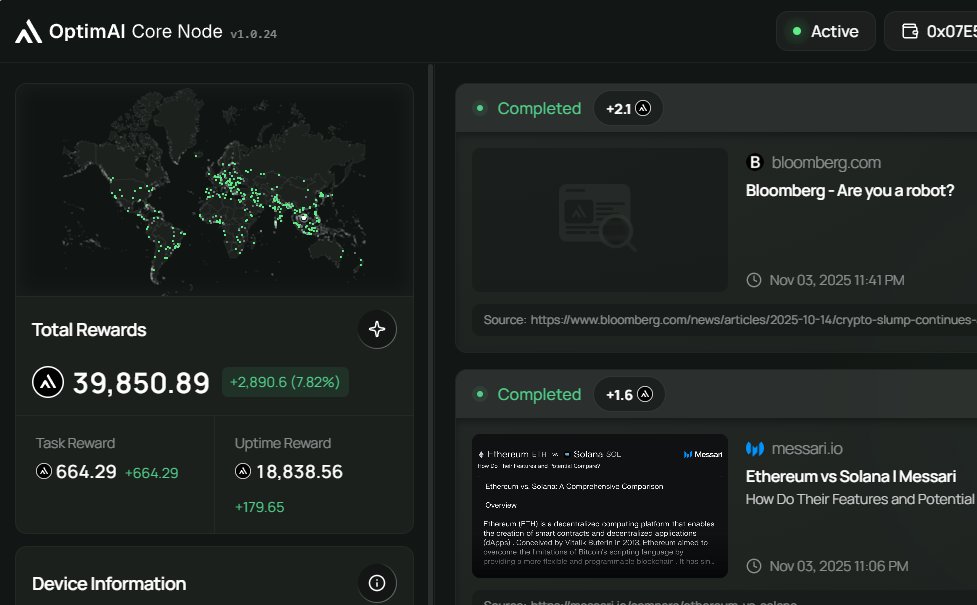Screen dimensions: 977x605
Task: Click the clock icon beside 11:41 PM
Action: [754, 280]
